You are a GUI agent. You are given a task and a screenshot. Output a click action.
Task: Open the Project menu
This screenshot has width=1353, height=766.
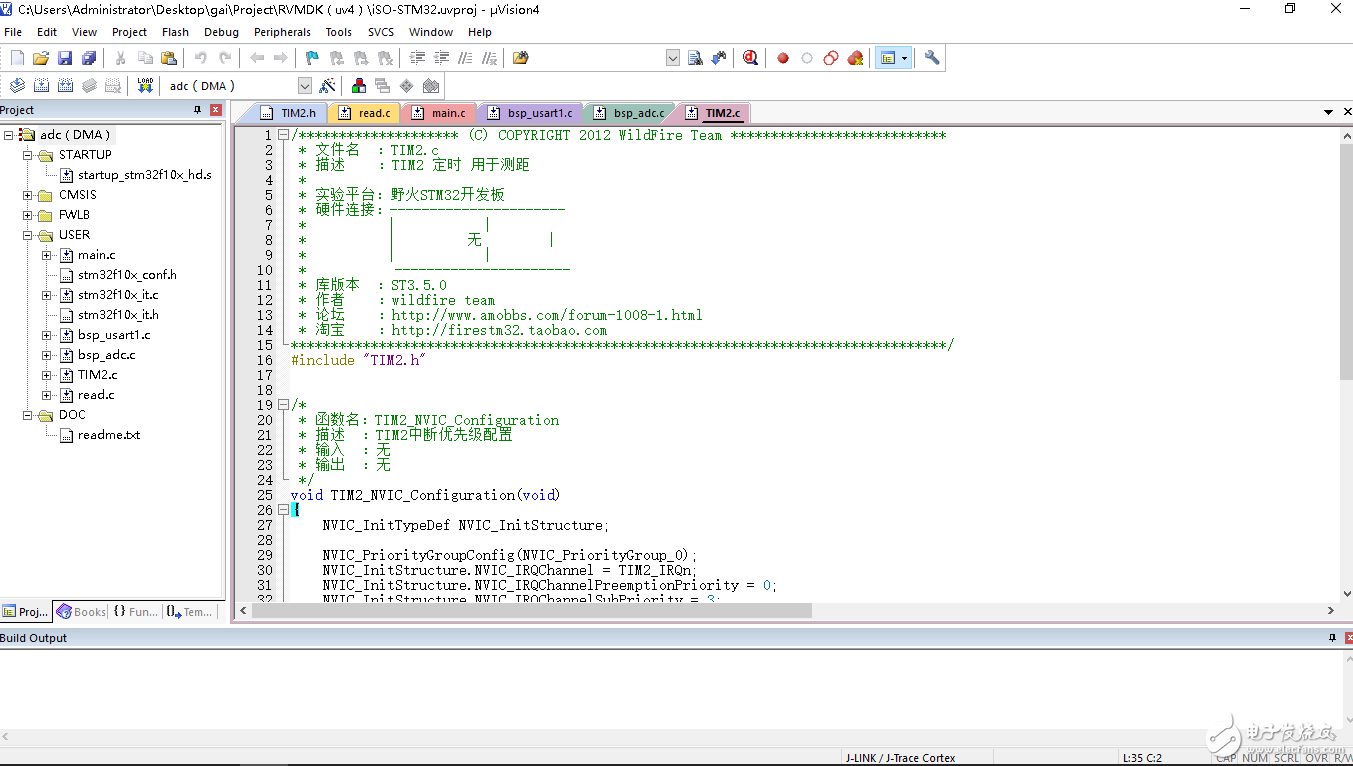[x=129, y=32]
